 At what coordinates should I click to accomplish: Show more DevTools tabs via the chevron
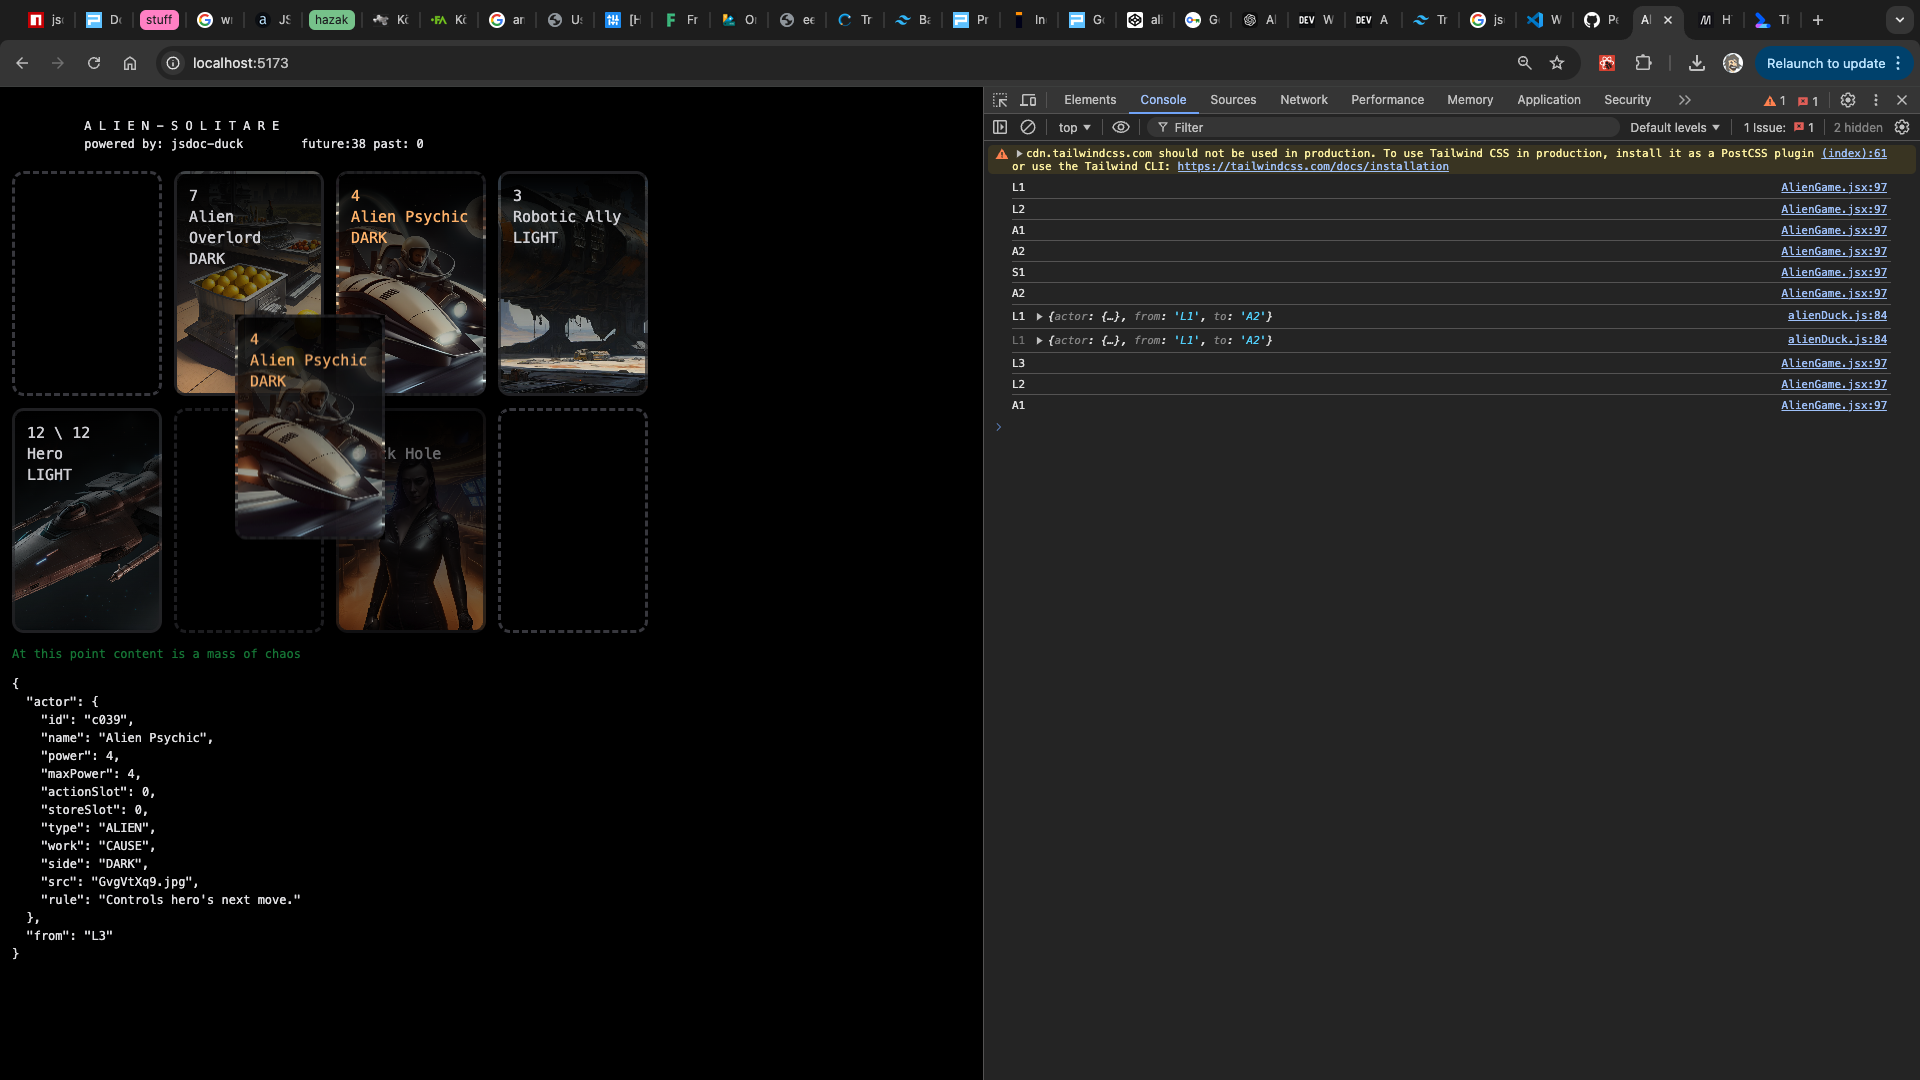tap(1685, 100)
